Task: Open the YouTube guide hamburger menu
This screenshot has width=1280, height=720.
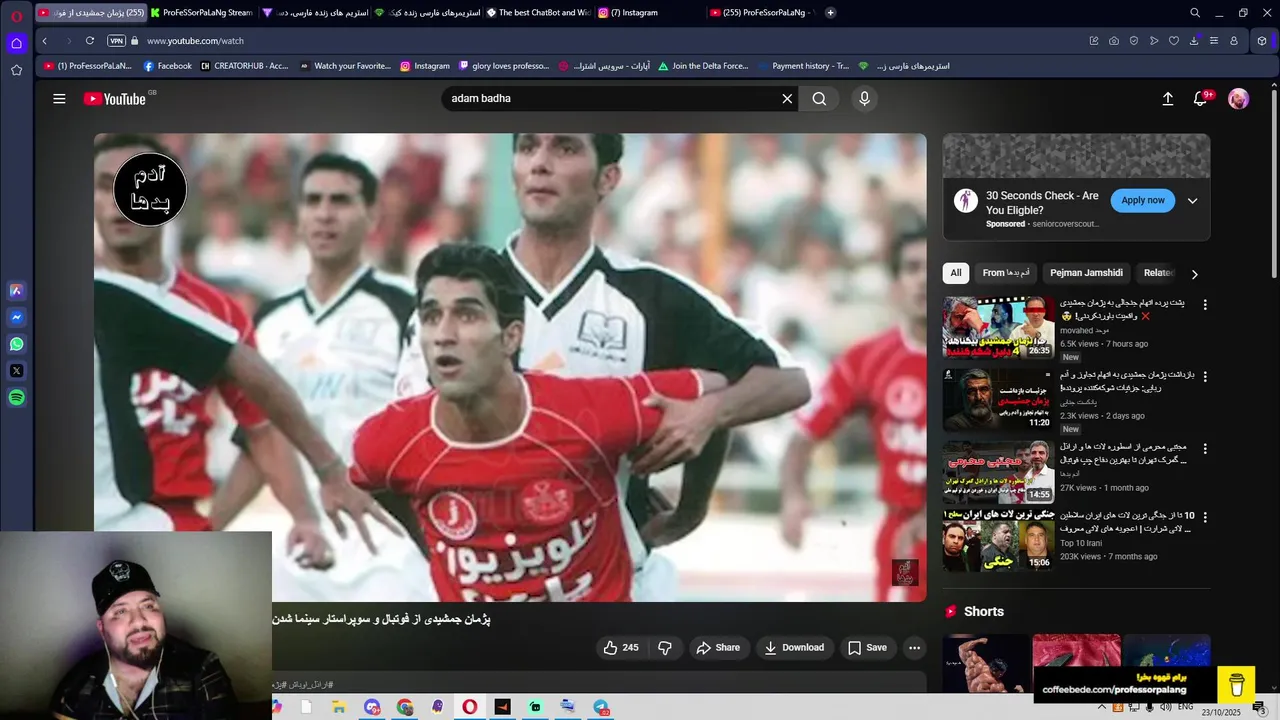Action: (x=59, y=99)
